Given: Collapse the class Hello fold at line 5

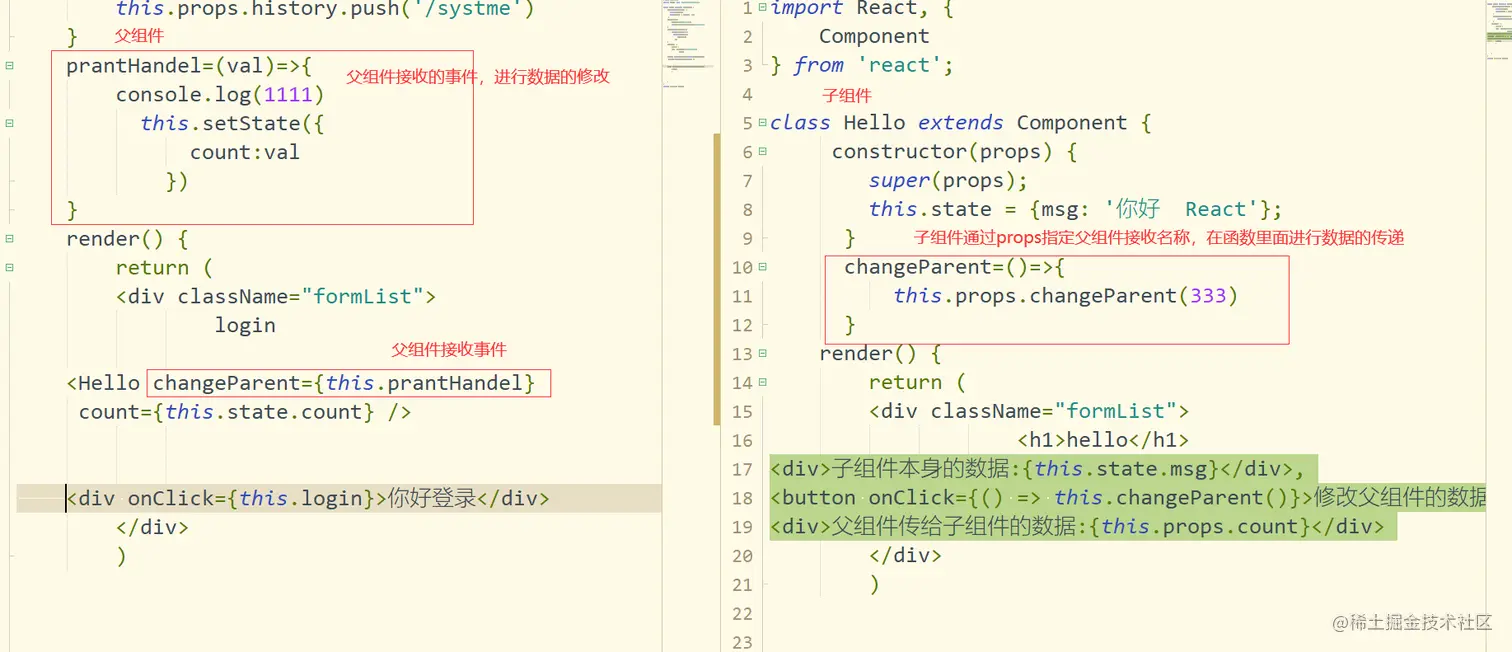Looking at the screenshot, I should click(763, 123).
